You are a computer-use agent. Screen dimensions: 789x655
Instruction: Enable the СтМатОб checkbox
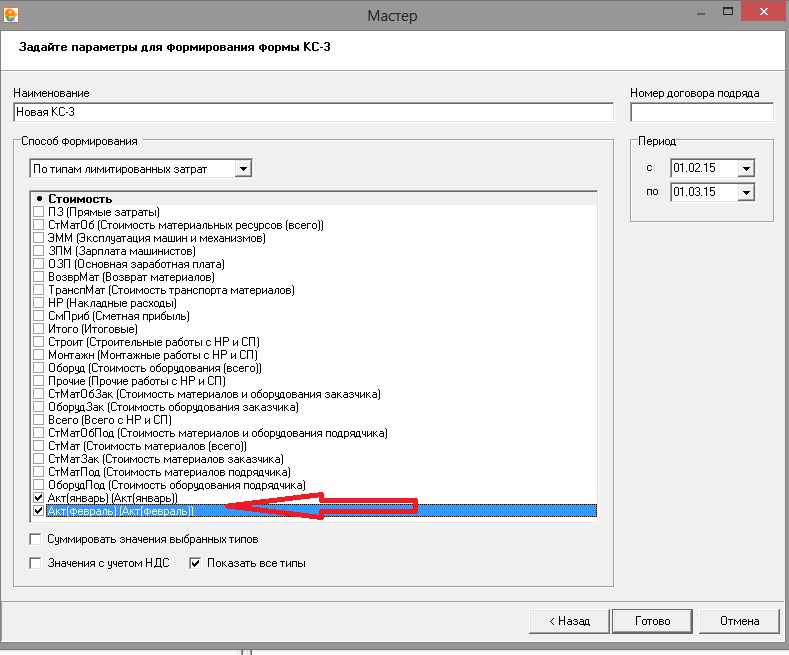pos(39,225)
